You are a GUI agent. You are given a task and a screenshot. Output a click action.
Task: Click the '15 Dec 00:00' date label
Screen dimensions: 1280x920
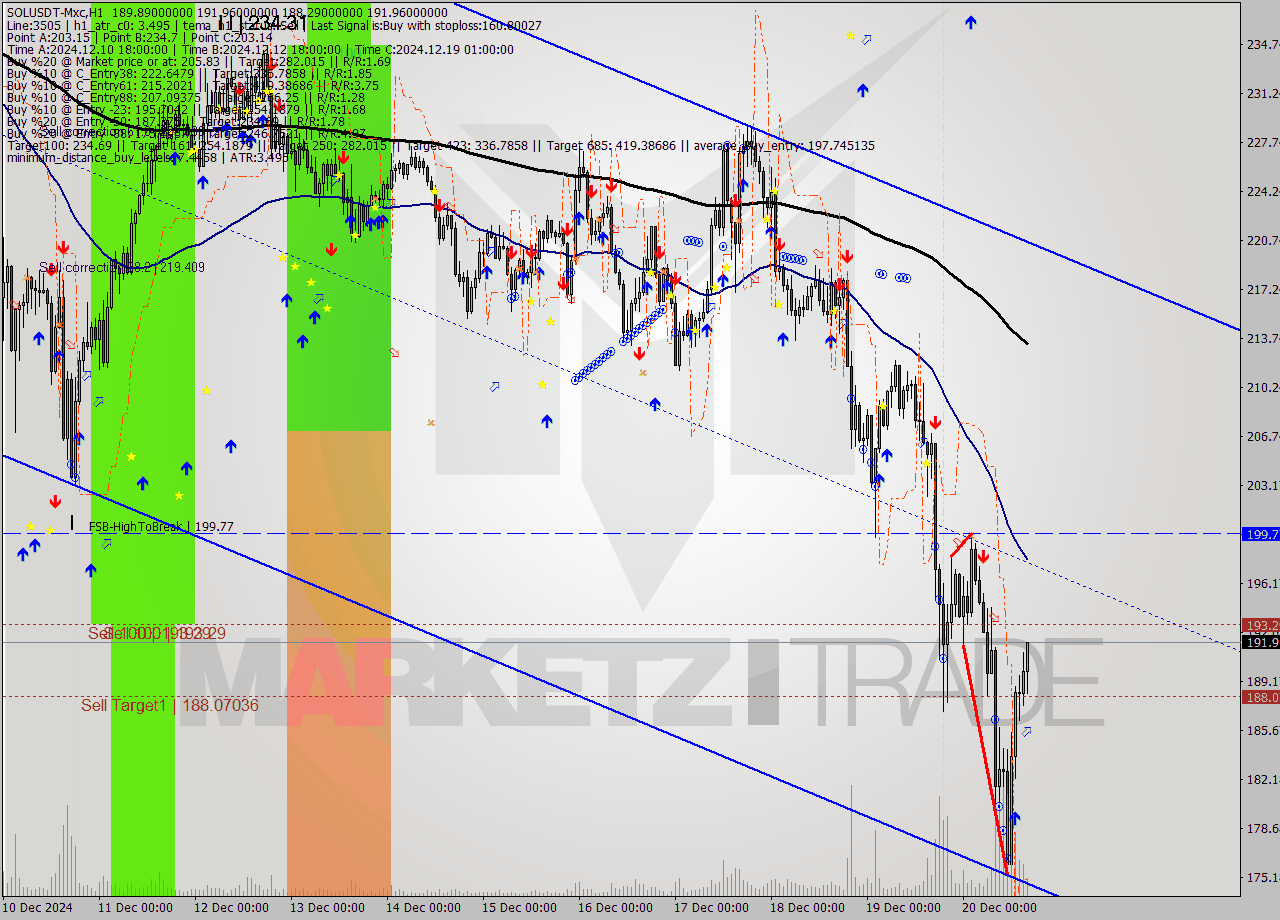[x=519, y=908]
